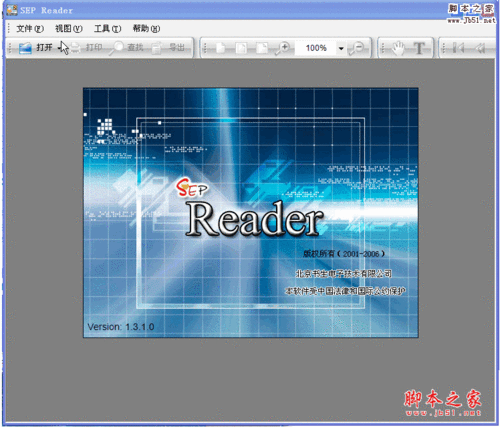Click the 打印 (Print) toolbar icon
500x427 pixels.
click(x=76, y=48)
